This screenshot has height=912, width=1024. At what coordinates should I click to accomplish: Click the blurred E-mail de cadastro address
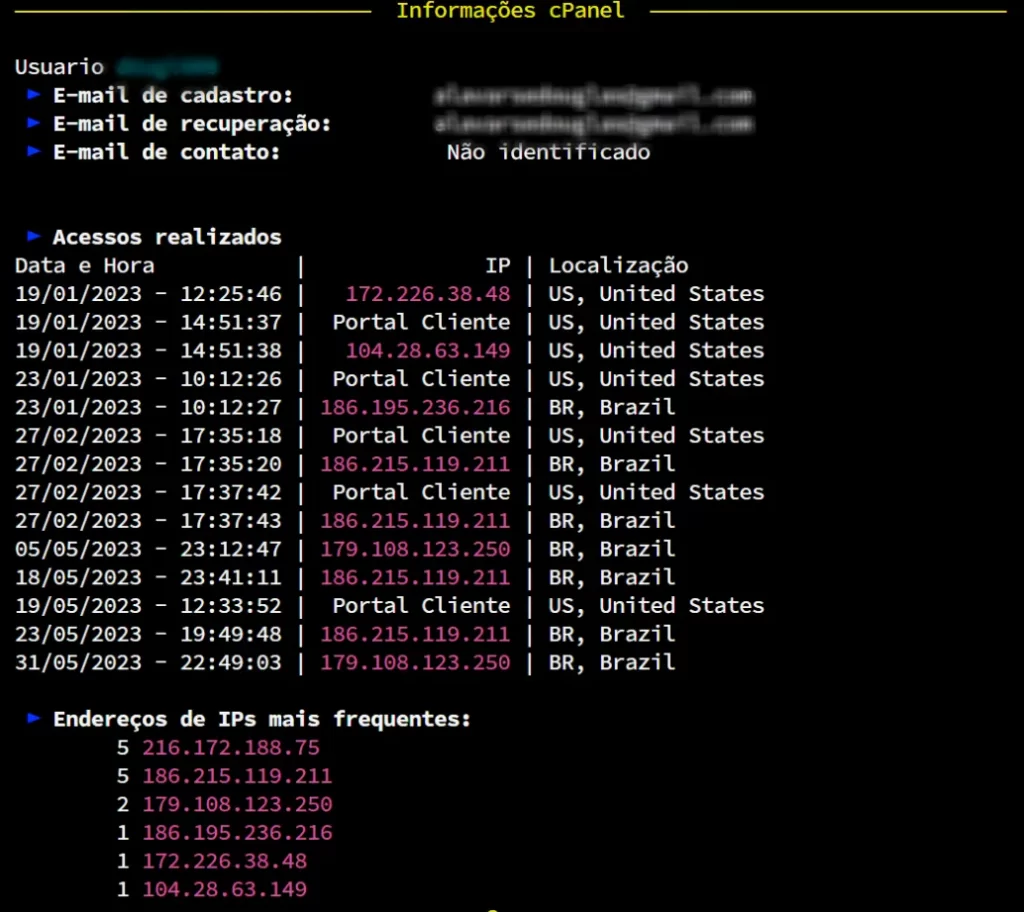[x=593, y=95]
